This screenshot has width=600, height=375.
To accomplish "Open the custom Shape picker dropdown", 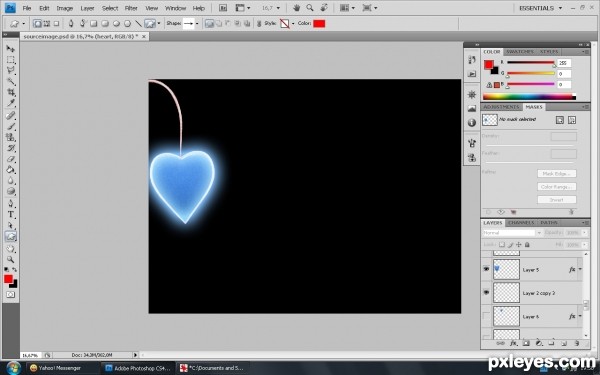I will coord(197,24).
